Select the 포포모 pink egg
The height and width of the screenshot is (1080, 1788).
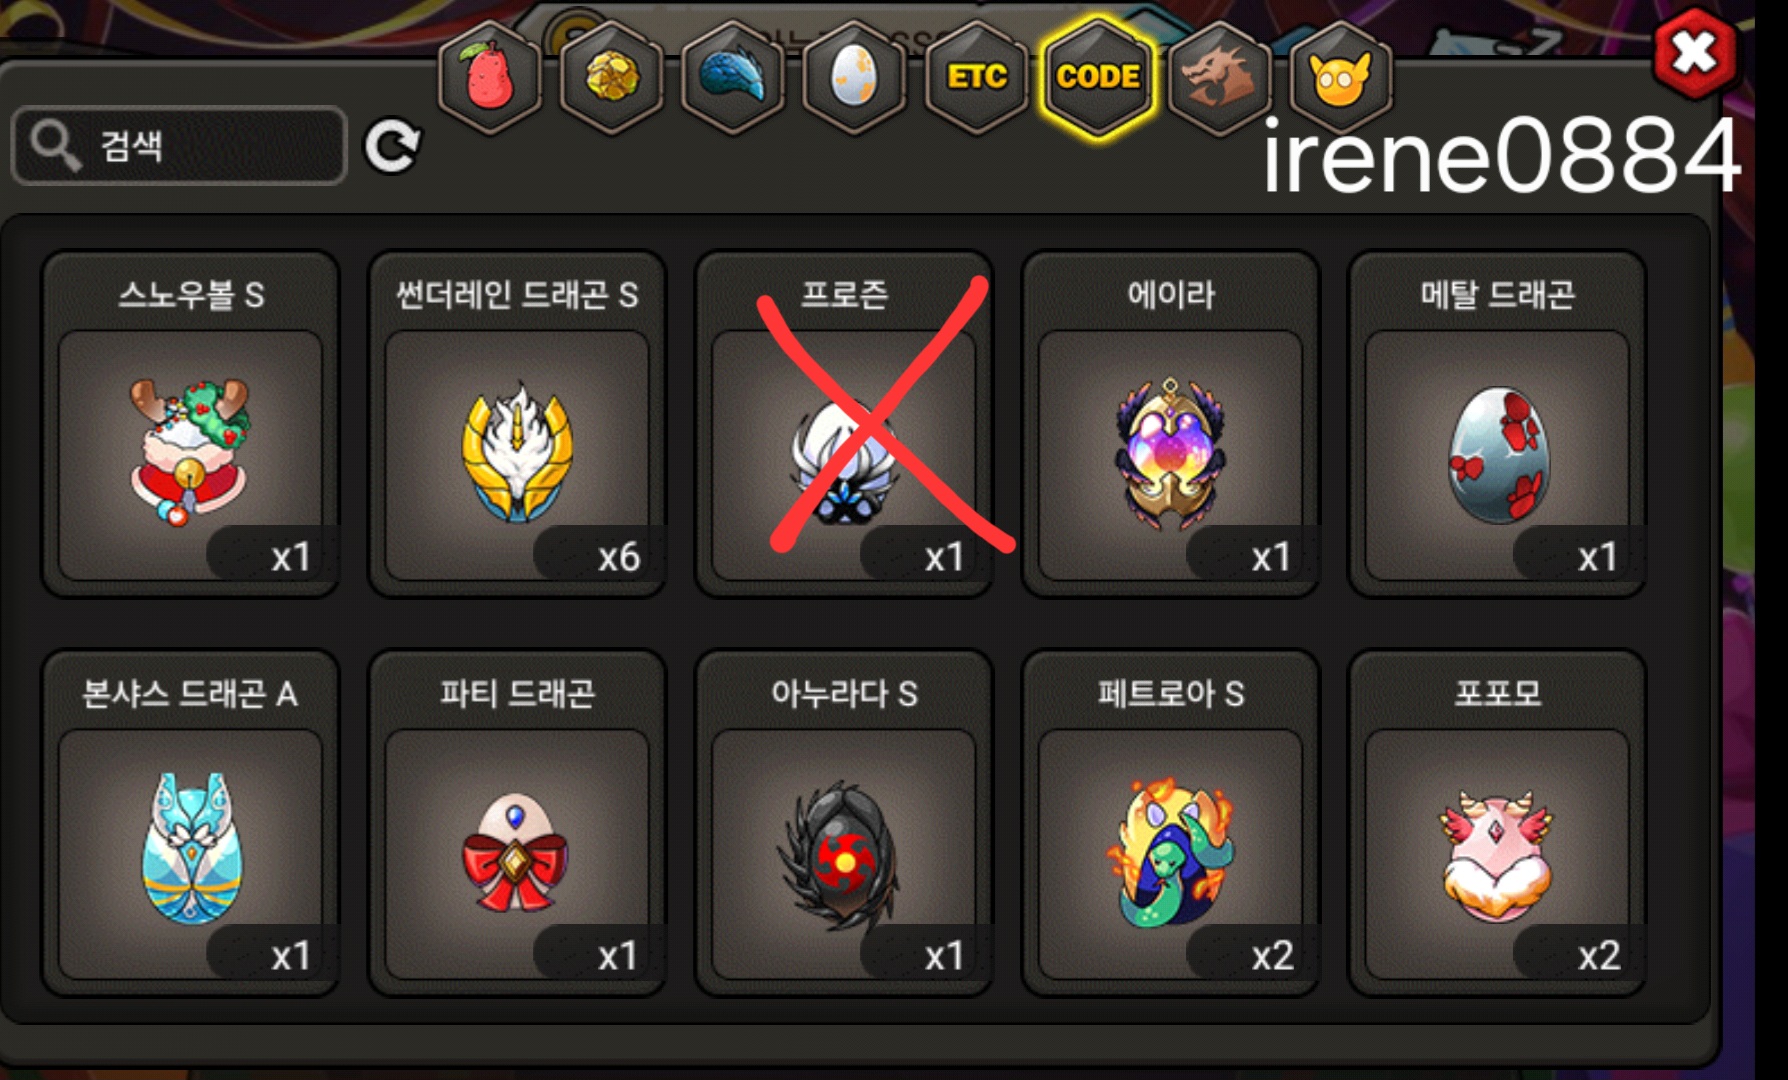1497,823
